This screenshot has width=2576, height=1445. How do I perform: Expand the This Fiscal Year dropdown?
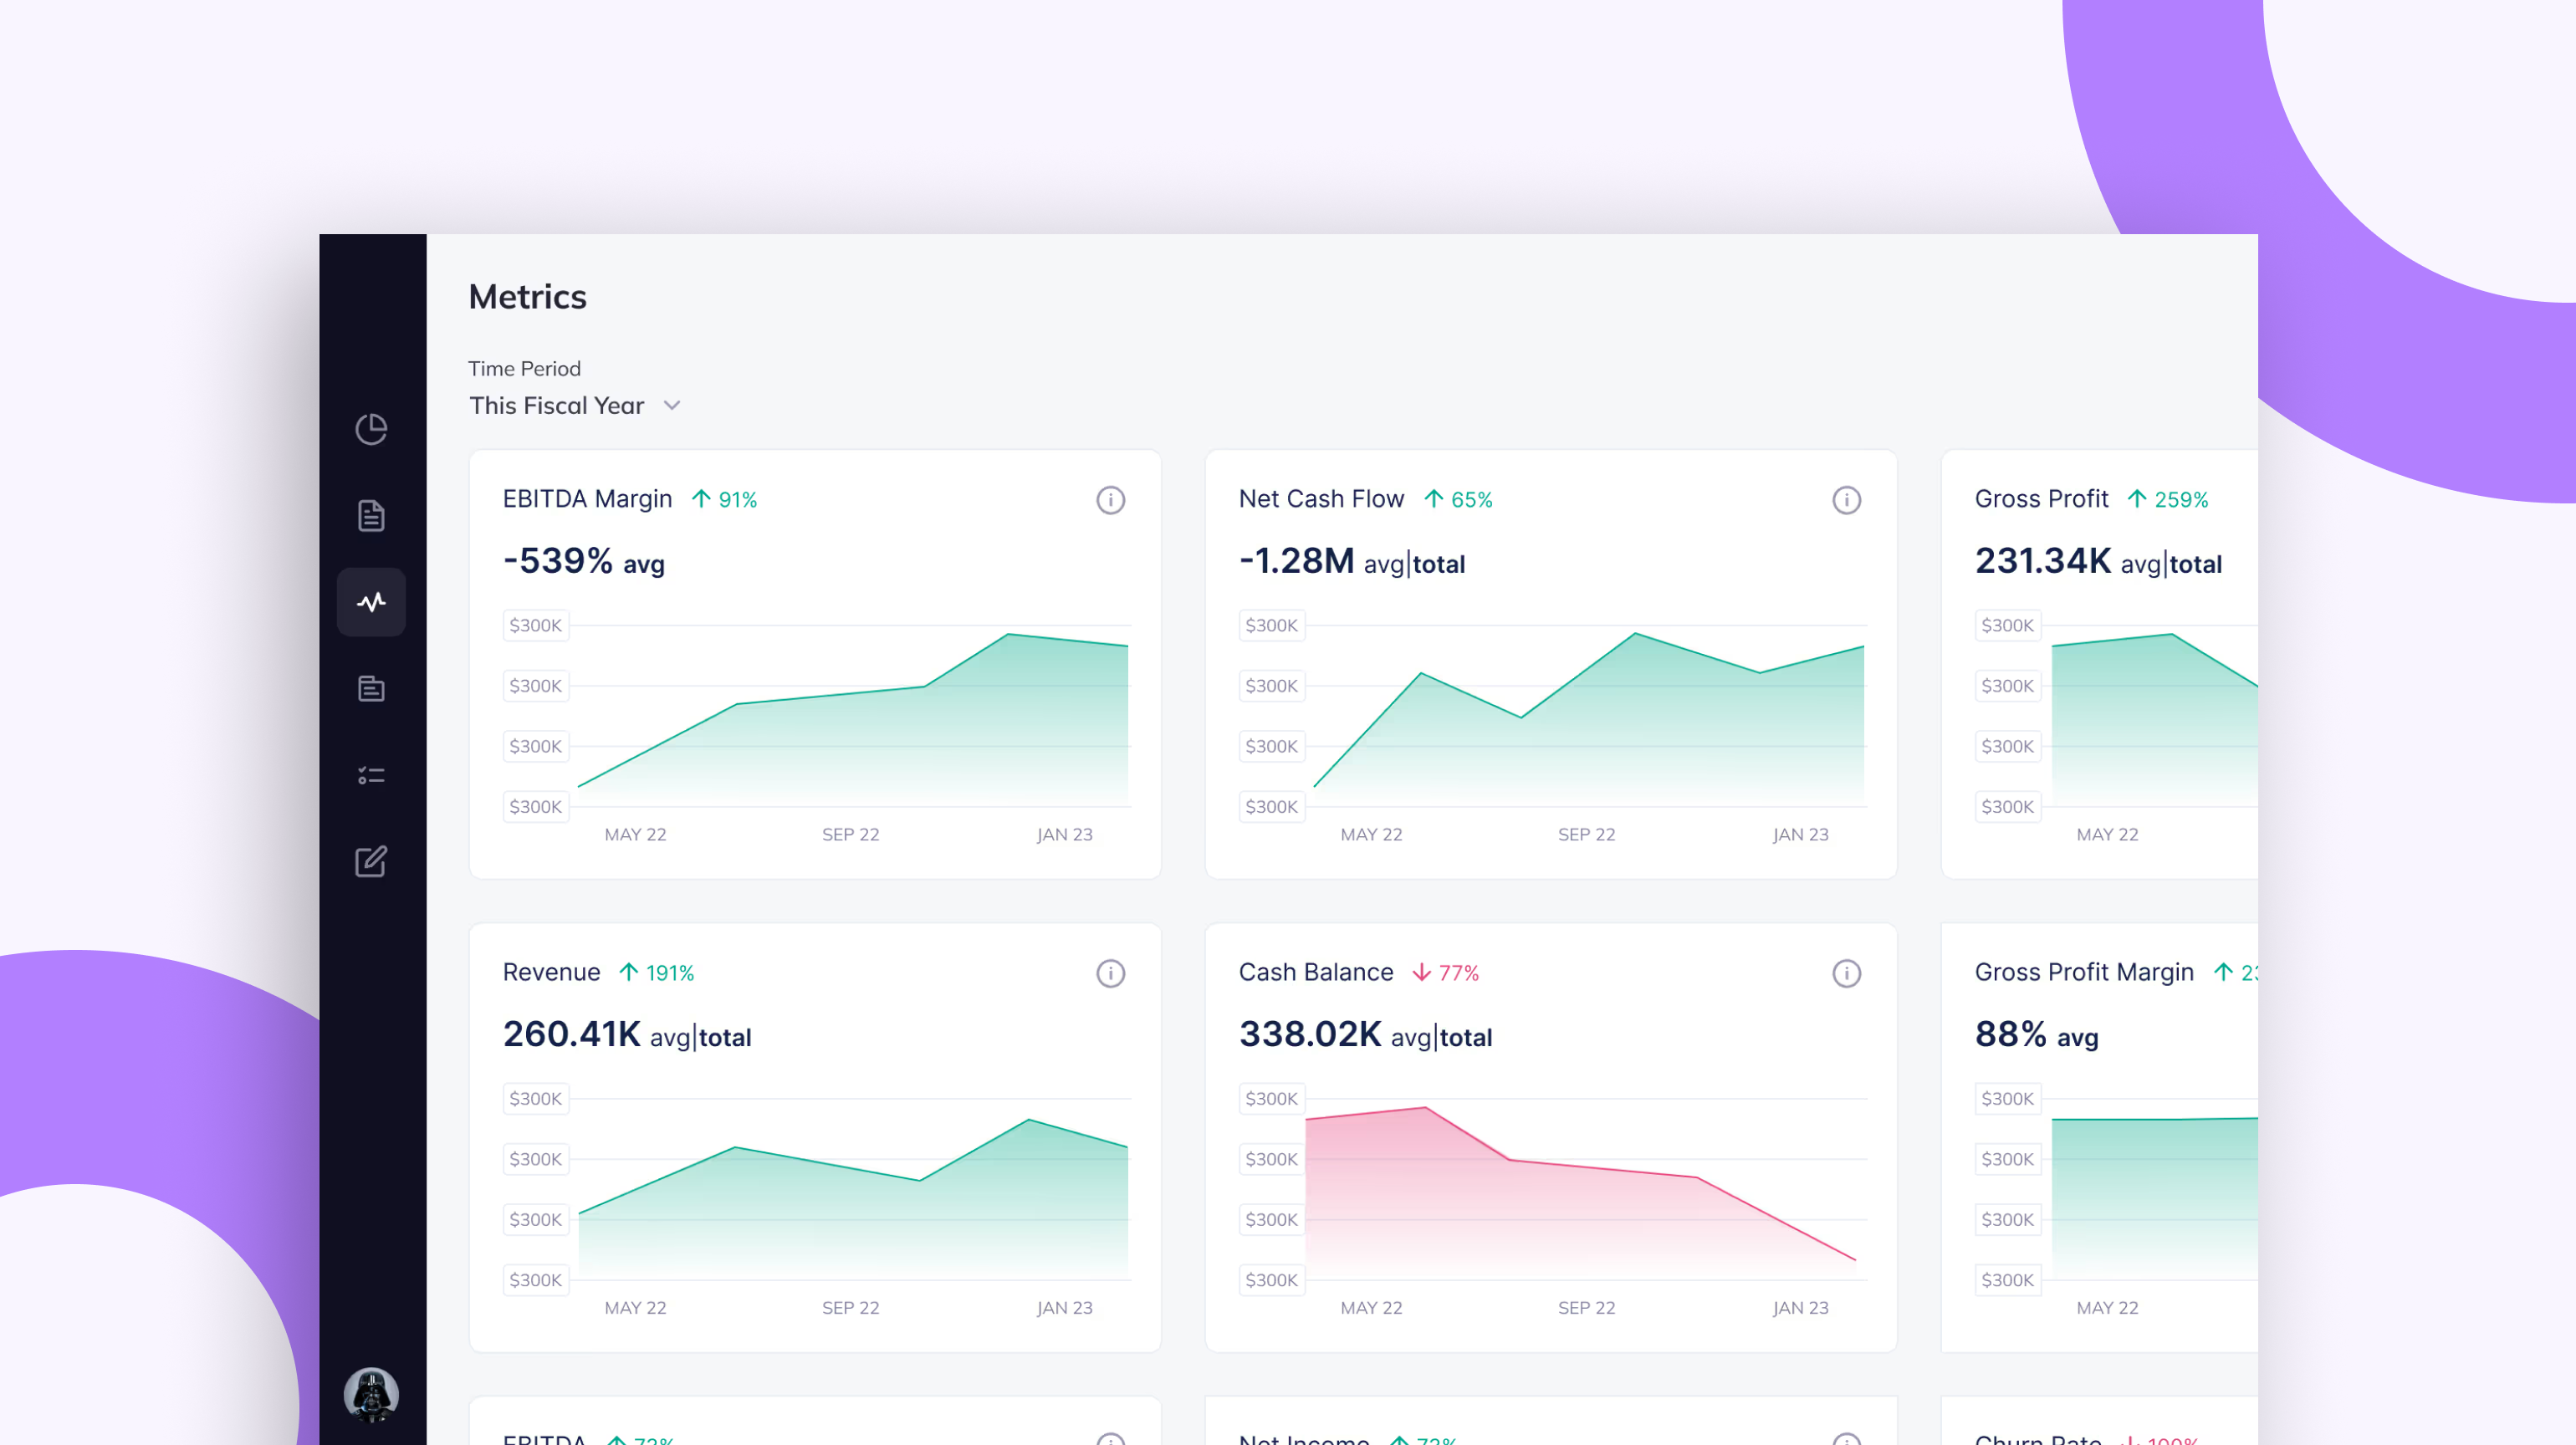[x=557, y=405]
